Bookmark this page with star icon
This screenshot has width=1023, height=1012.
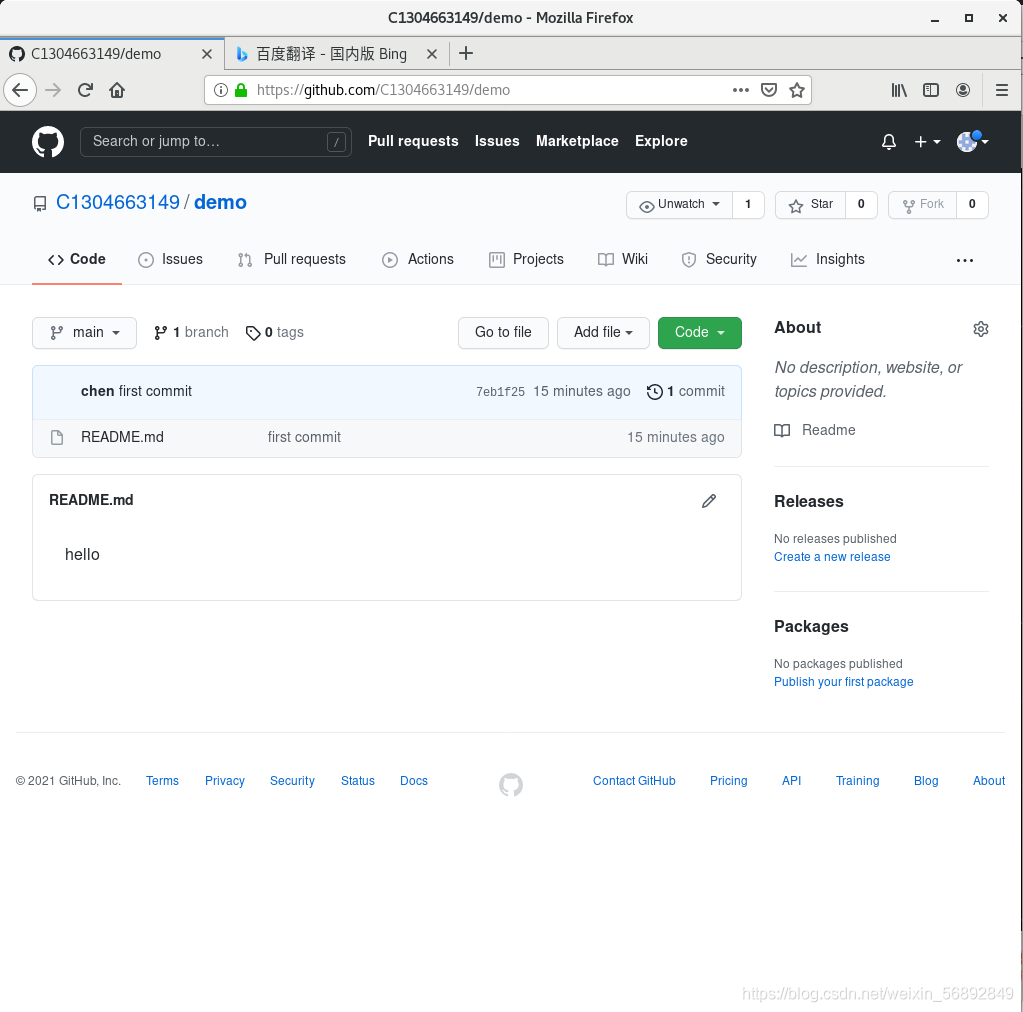point(797,90)
